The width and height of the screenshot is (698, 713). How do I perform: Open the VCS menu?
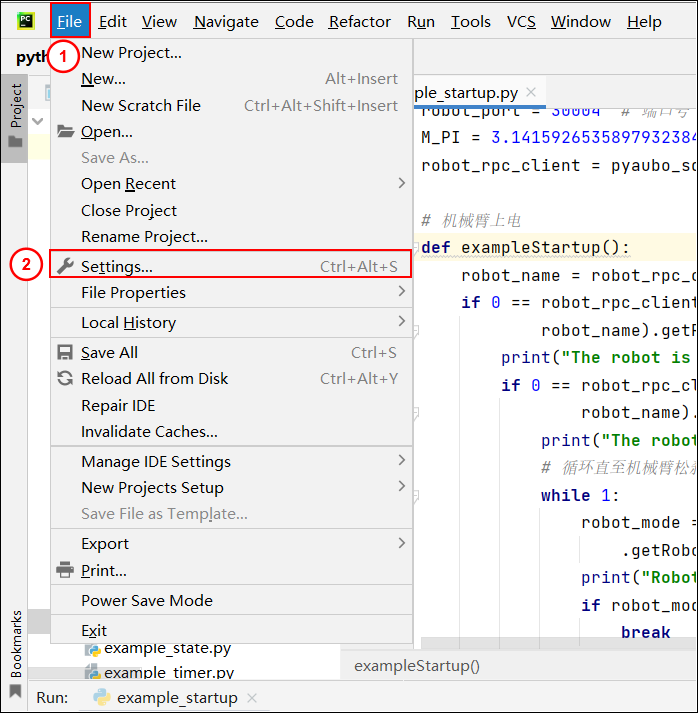(x=521, y=21)
